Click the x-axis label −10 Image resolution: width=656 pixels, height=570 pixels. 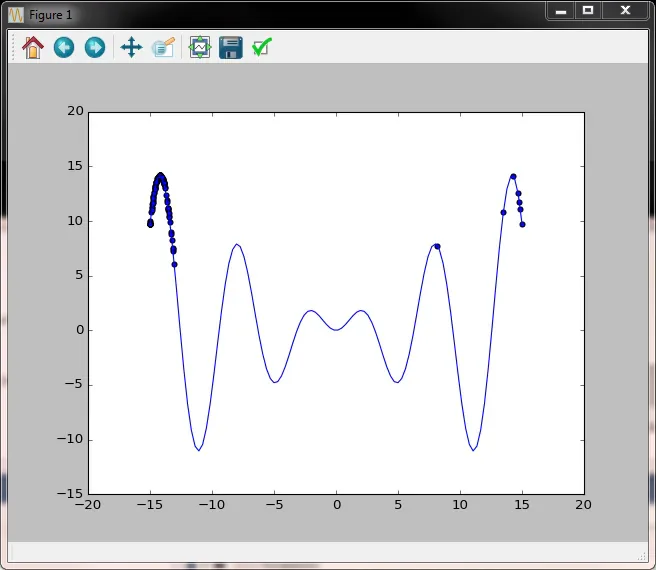pyautogui.click(x=212, y=505)
